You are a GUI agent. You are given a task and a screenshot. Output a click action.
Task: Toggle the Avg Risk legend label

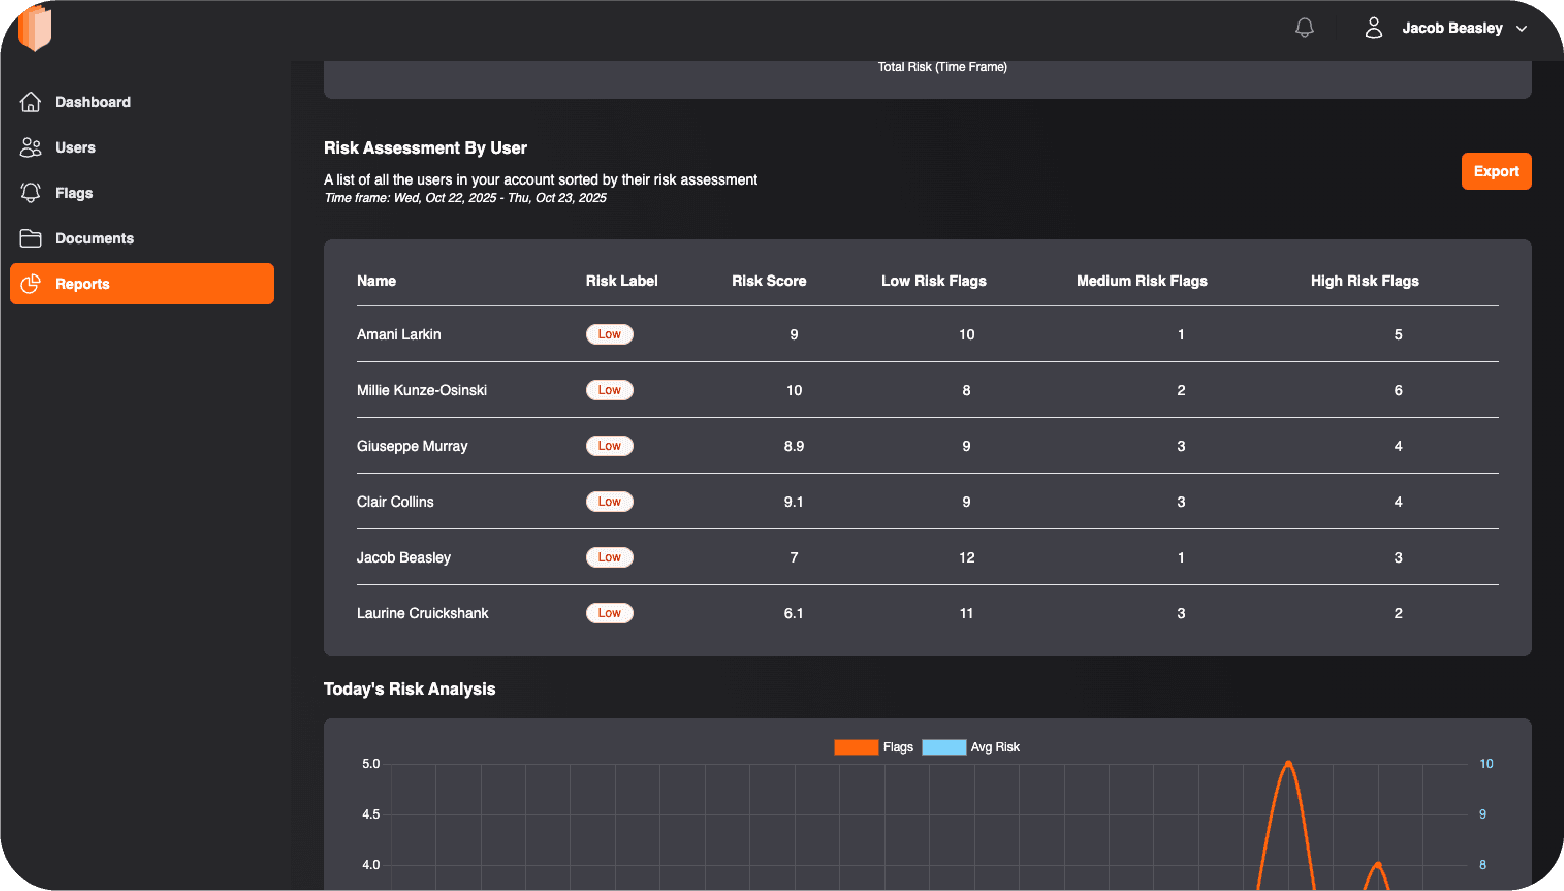[x=995, y=747]
